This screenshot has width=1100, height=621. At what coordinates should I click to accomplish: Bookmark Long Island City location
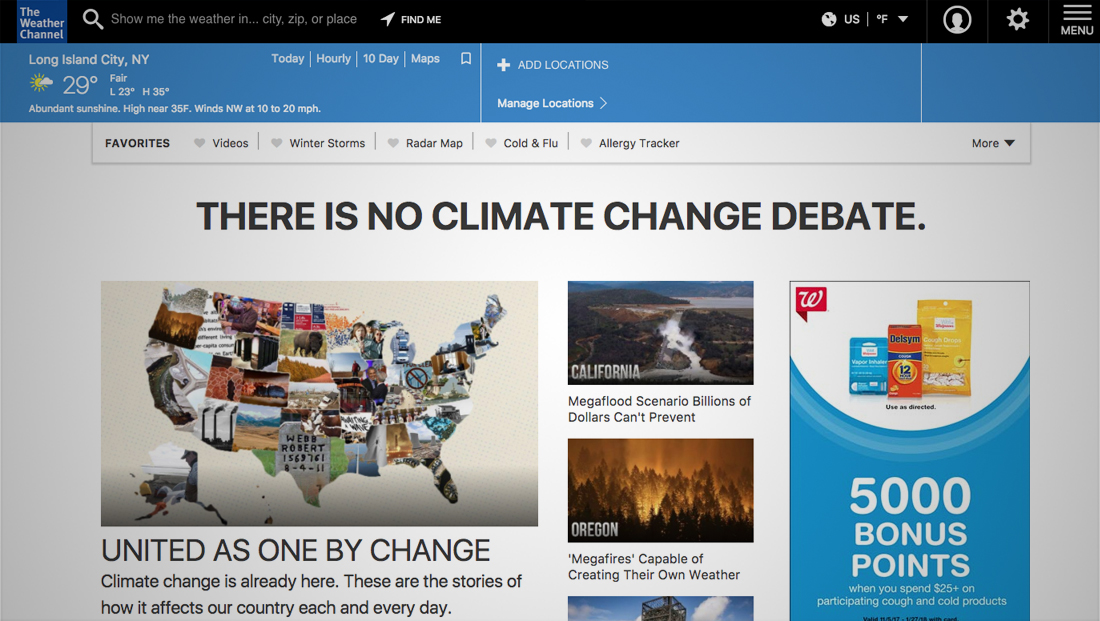466,58
